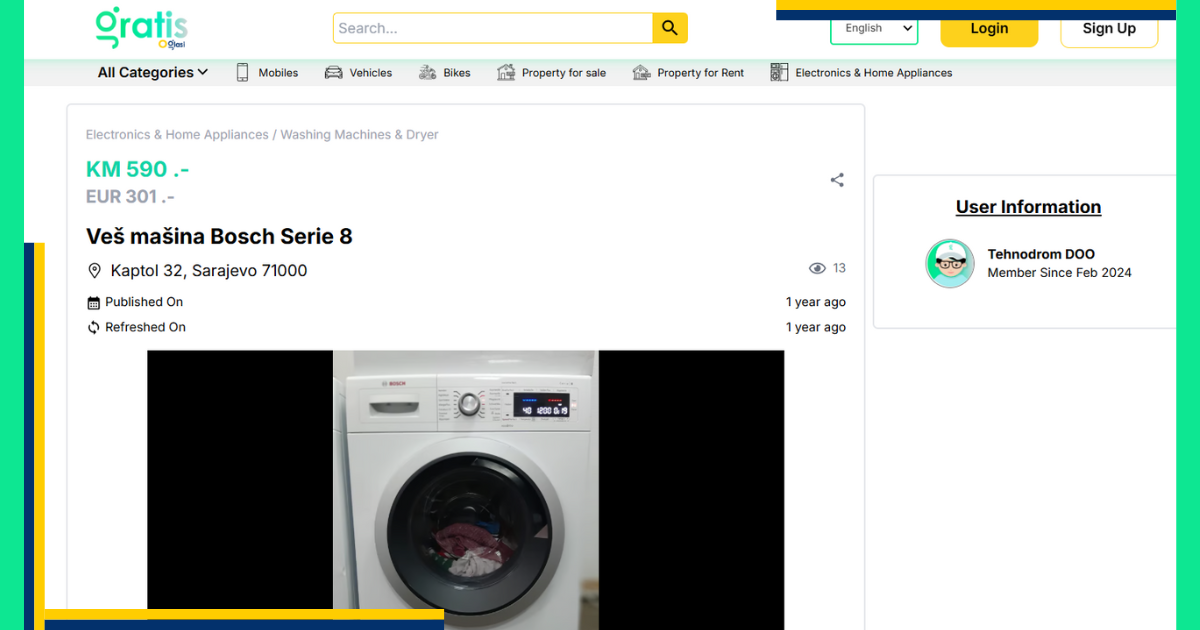The image size is (1200, 630).
Task: Click the Tehnodrom DOO seller avatar
Action: tap(949, 264)
